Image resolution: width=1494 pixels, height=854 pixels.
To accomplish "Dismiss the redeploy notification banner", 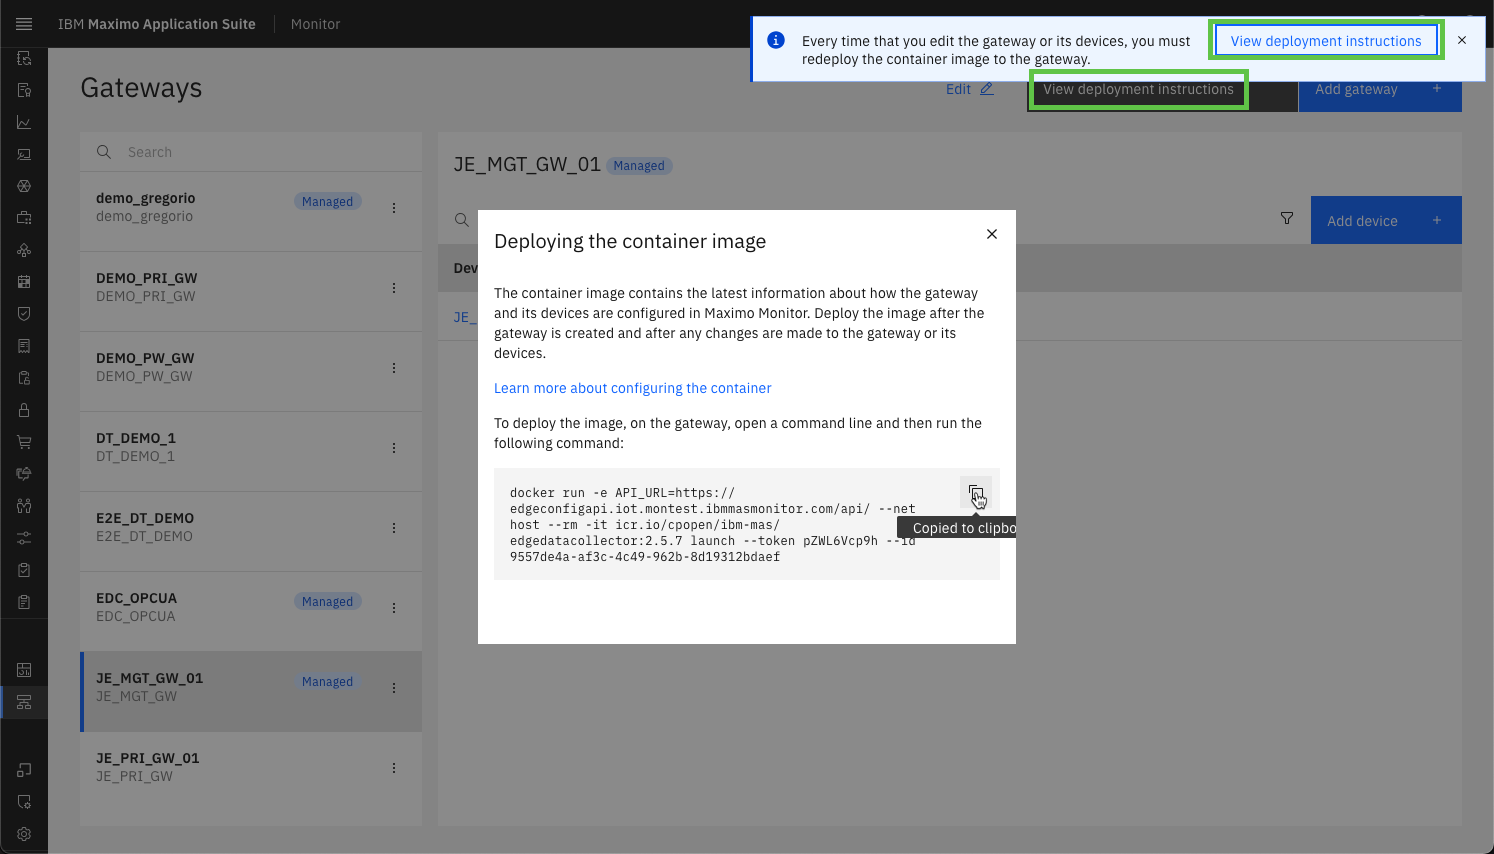I will pyautogui.click(x=1462, y=40).
